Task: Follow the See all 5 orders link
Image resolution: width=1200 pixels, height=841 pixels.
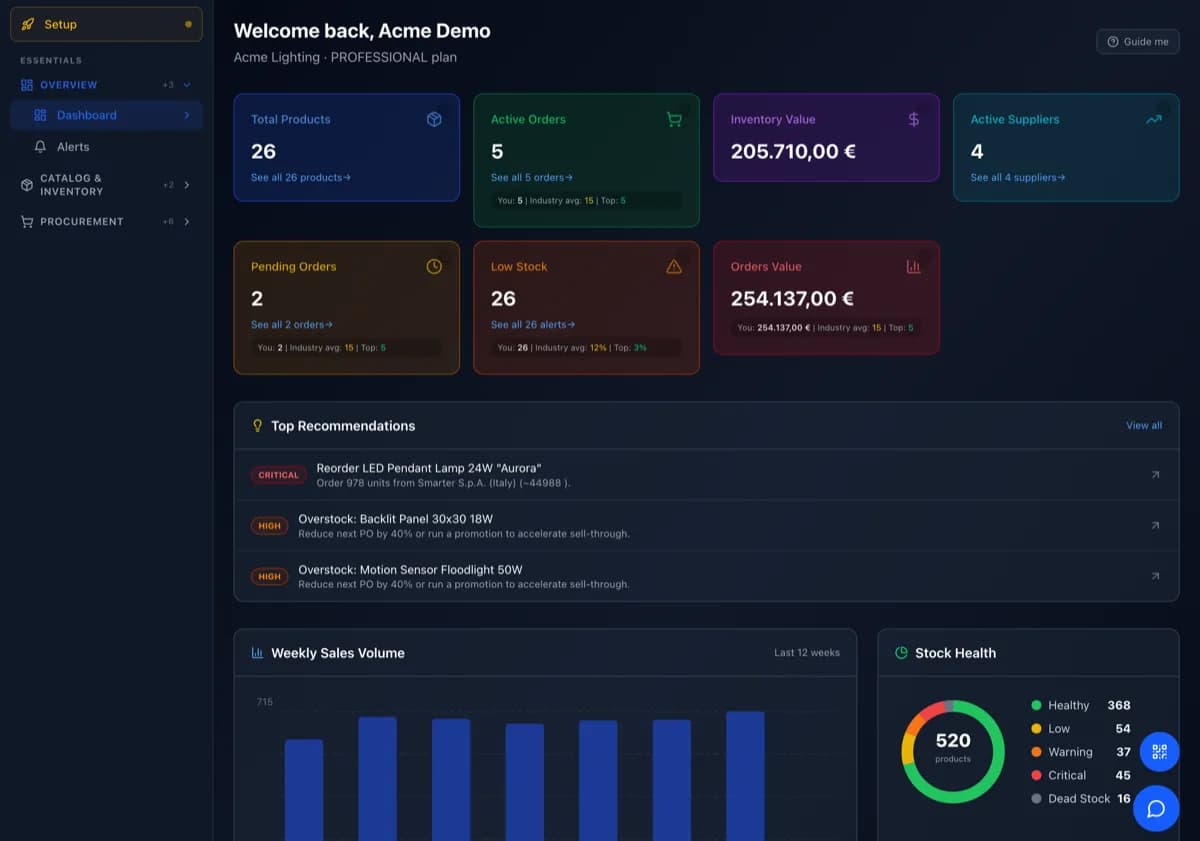Action: point(532,177)
